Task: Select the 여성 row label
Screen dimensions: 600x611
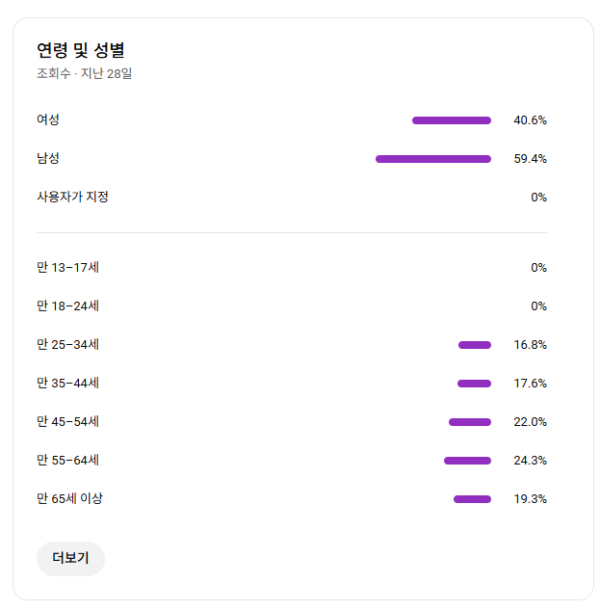Action: (48, 120)
